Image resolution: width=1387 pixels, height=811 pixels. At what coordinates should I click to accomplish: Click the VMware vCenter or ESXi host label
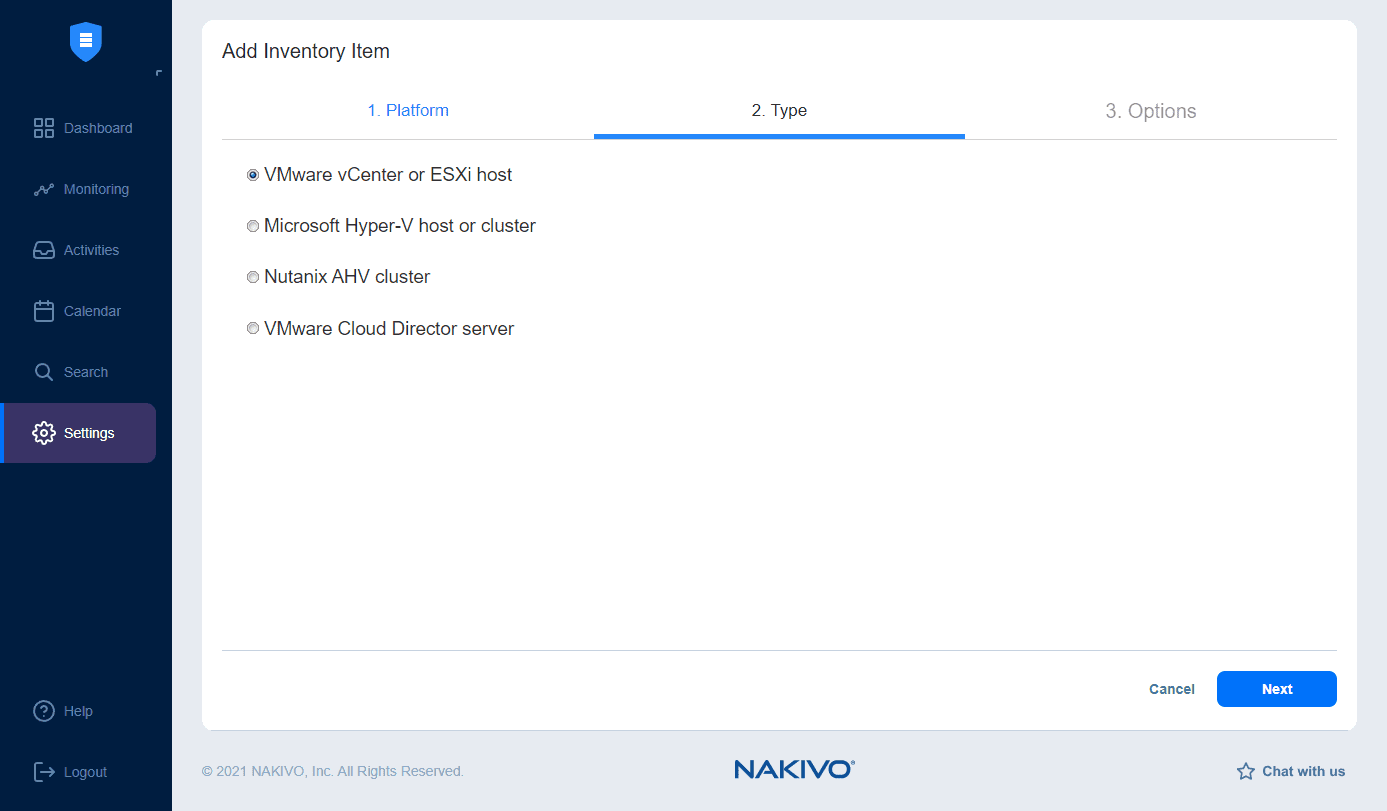[x=388, y=175]
